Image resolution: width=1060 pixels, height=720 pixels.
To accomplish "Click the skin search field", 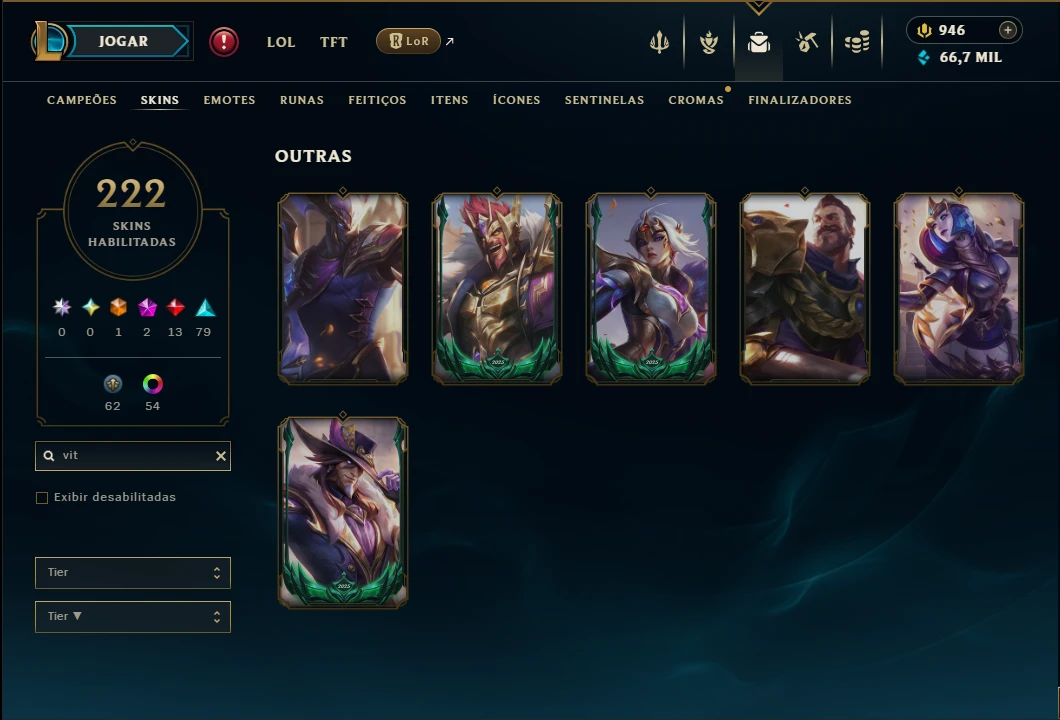I will 132,456.
